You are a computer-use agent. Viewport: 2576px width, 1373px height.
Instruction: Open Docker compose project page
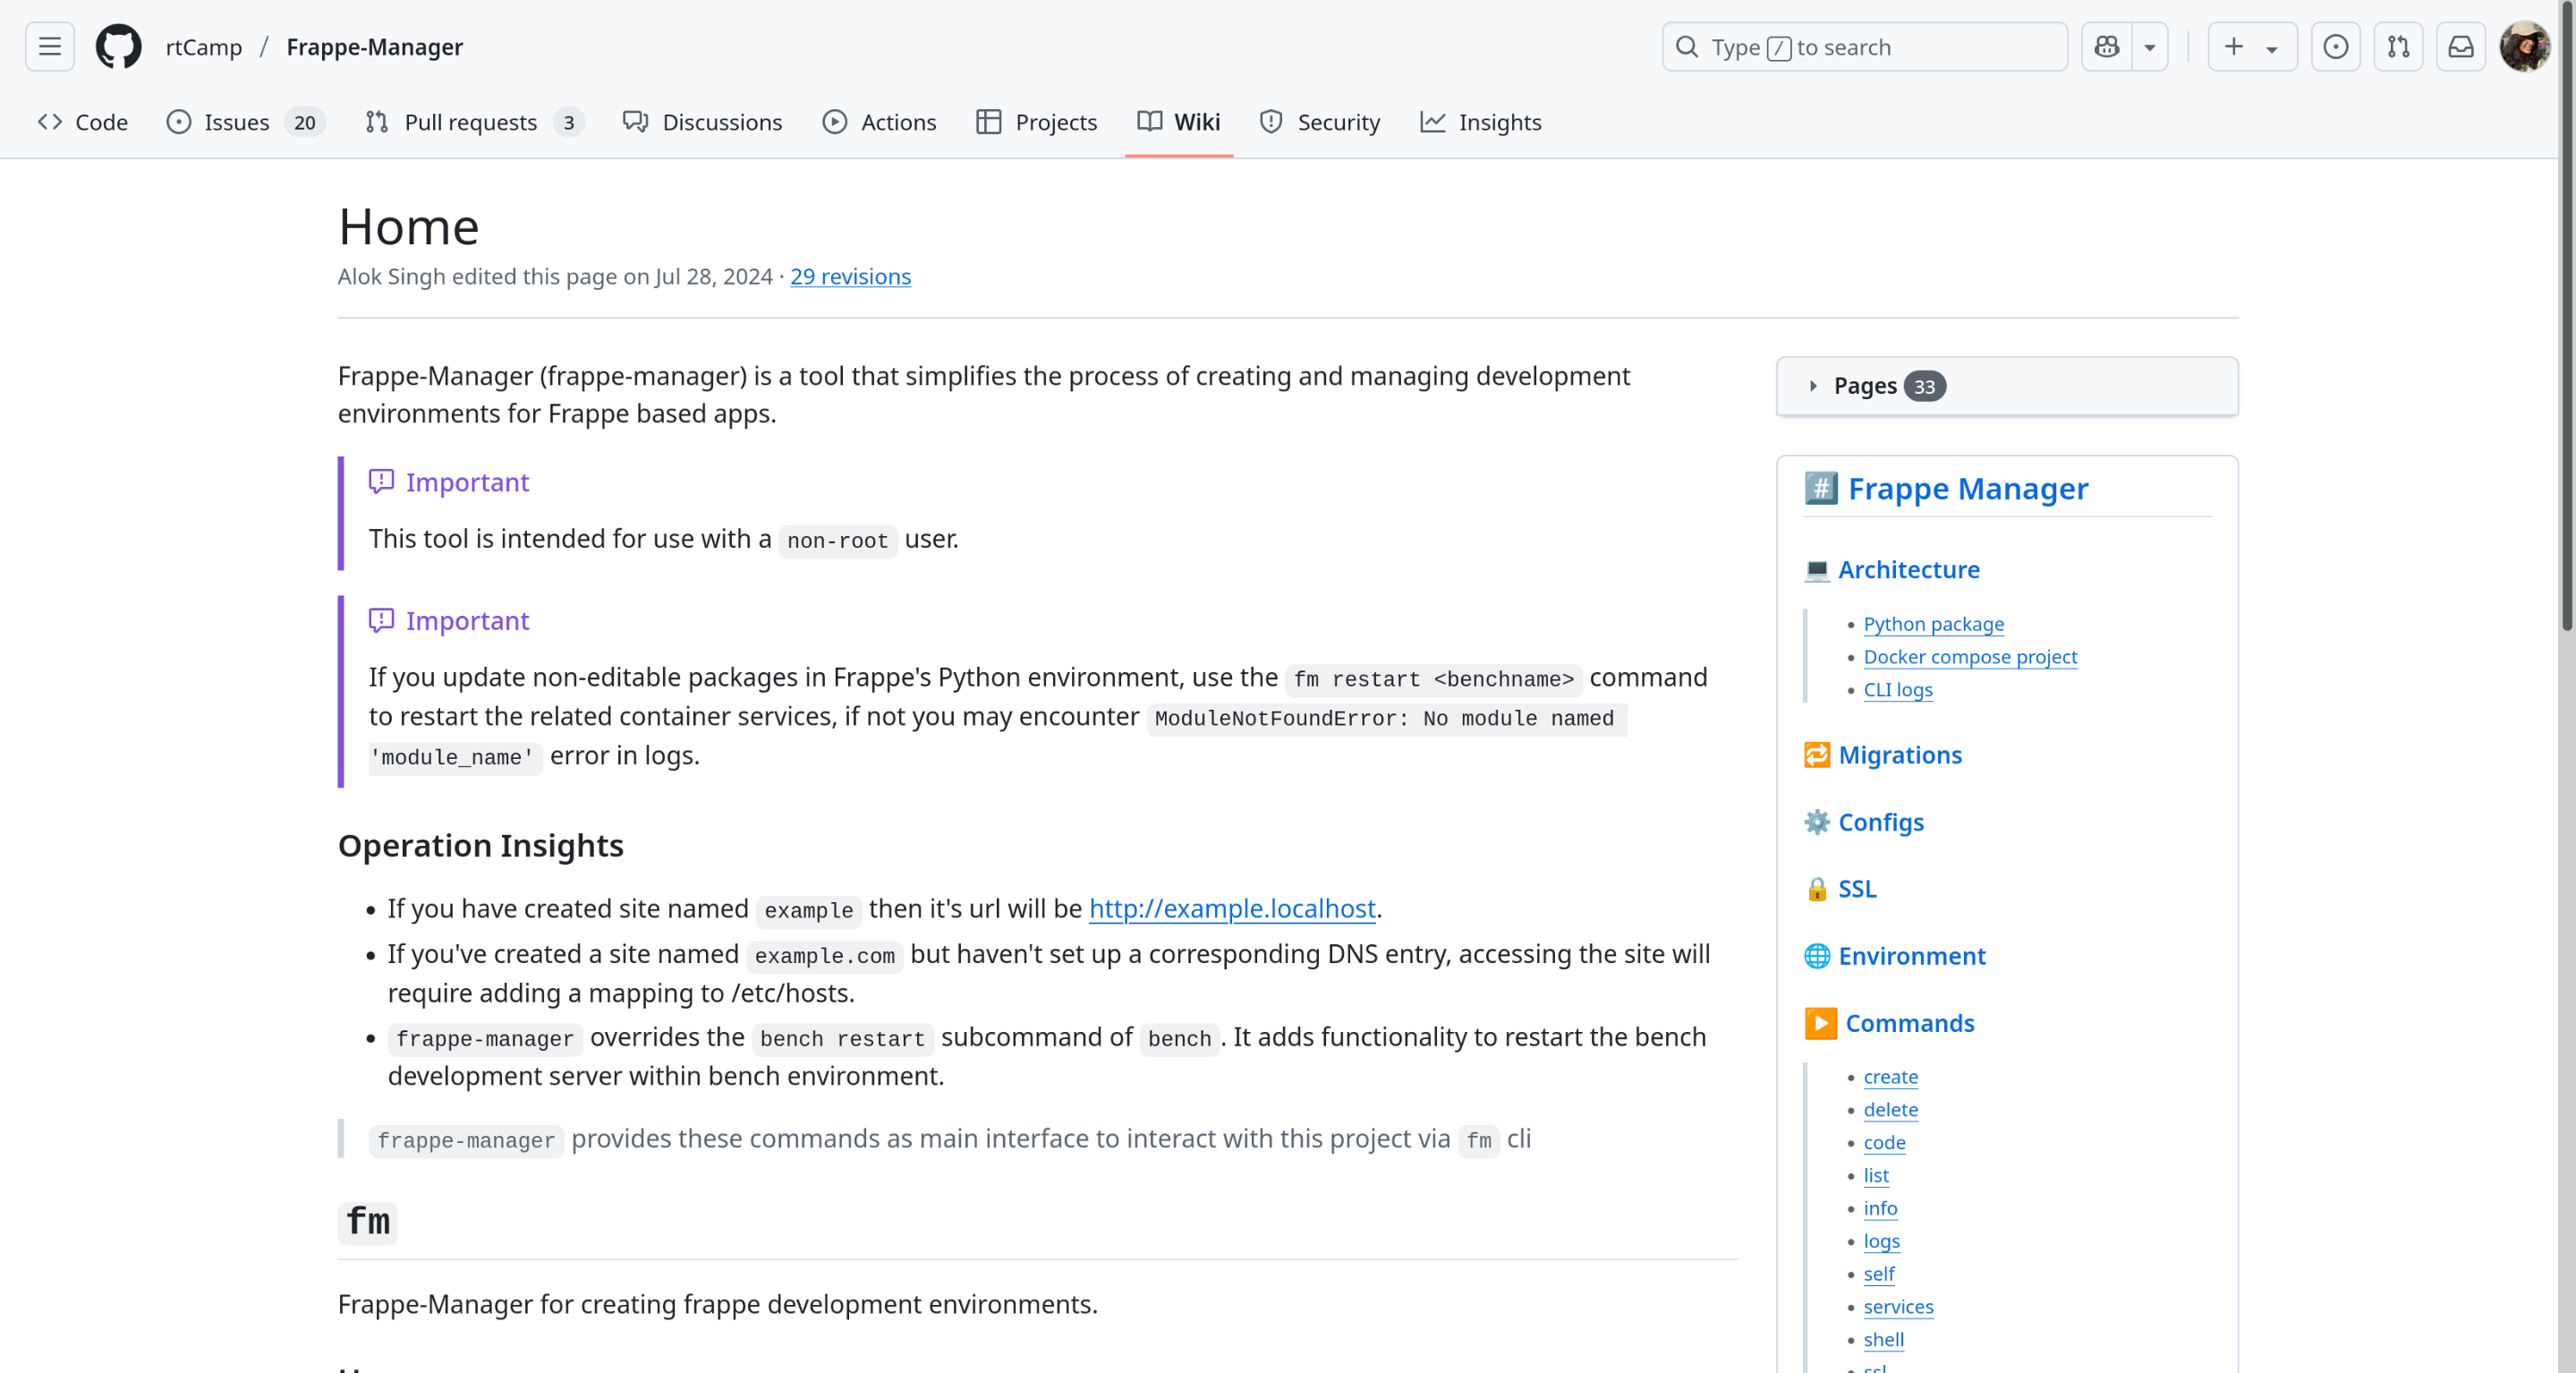(x=1970, y=657)
